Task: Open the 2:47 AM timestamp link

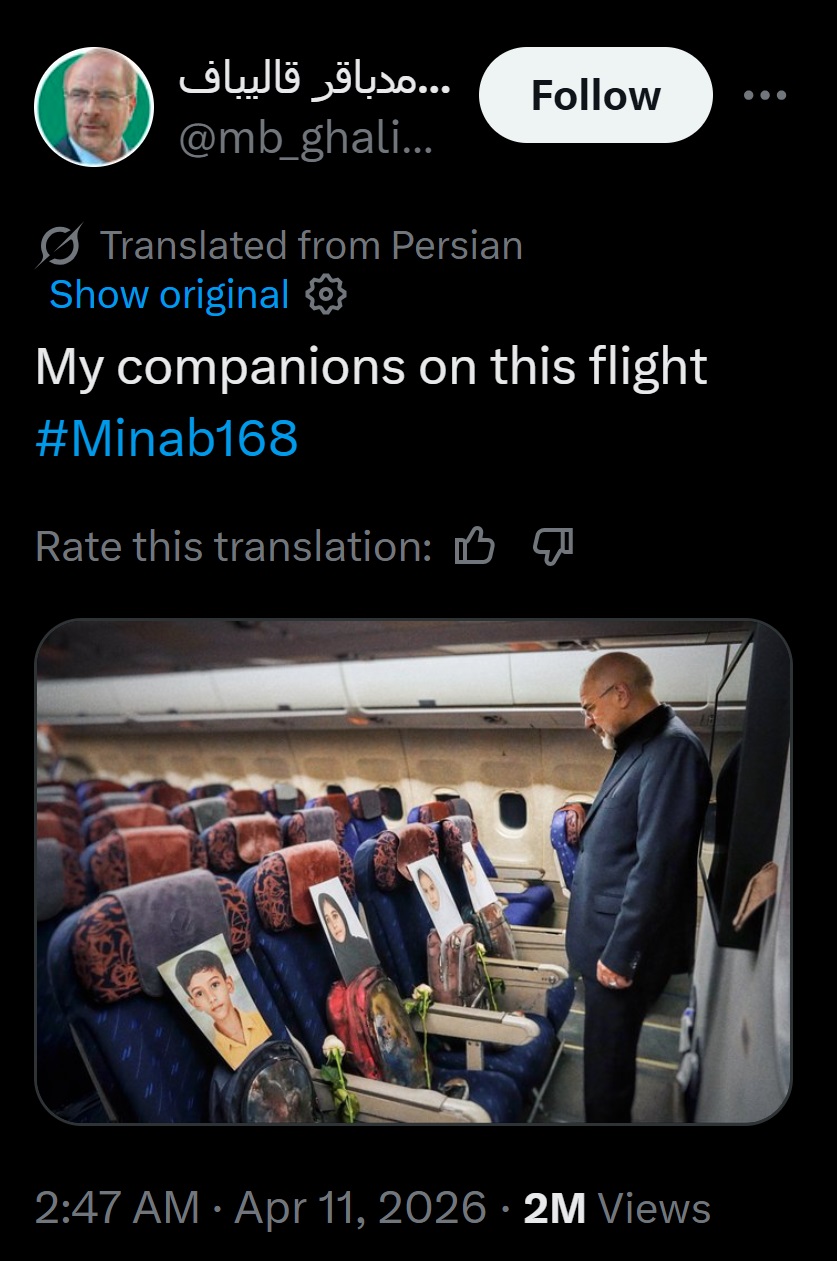Action: click(117, 1208)
